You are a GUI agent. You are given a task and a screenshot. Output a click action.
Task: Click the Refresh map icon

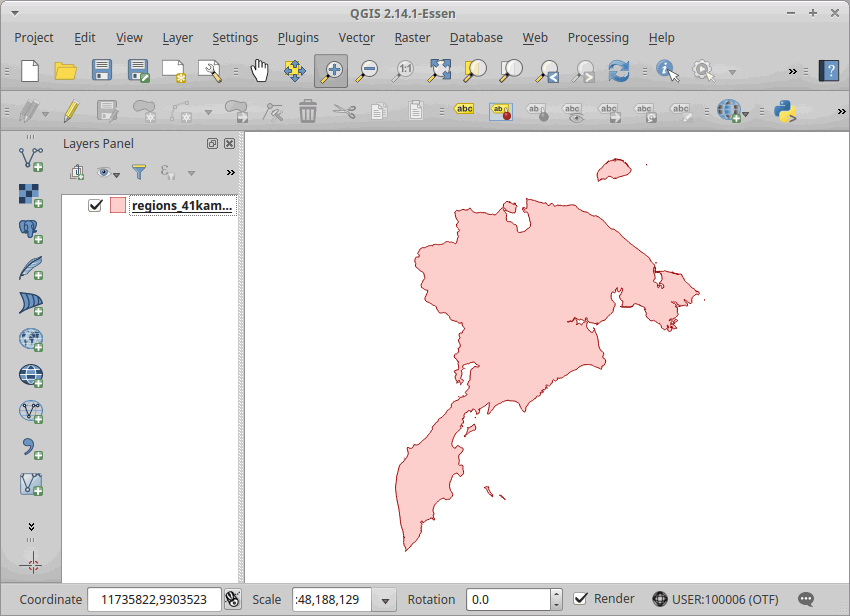(619, 71)
